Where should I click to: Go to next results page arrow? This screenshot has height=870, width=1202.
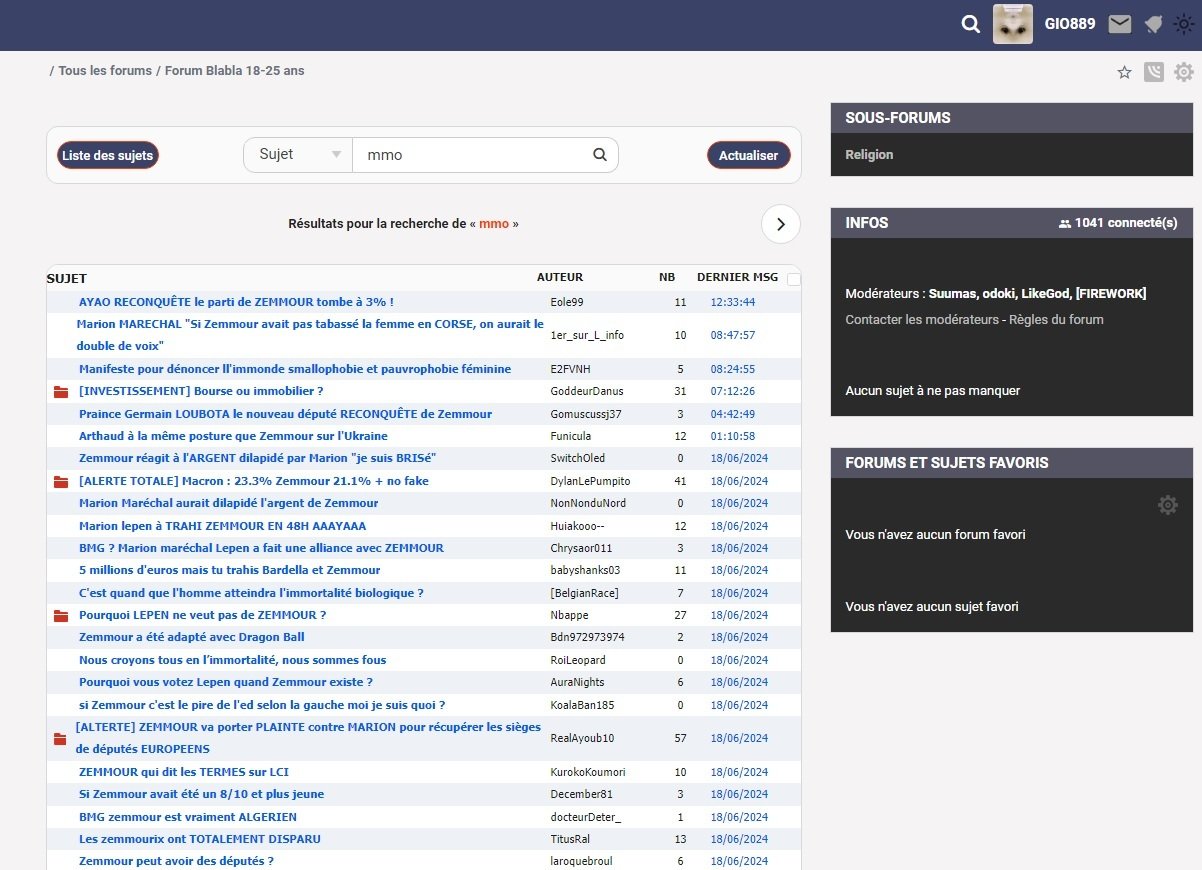[780, 224]
